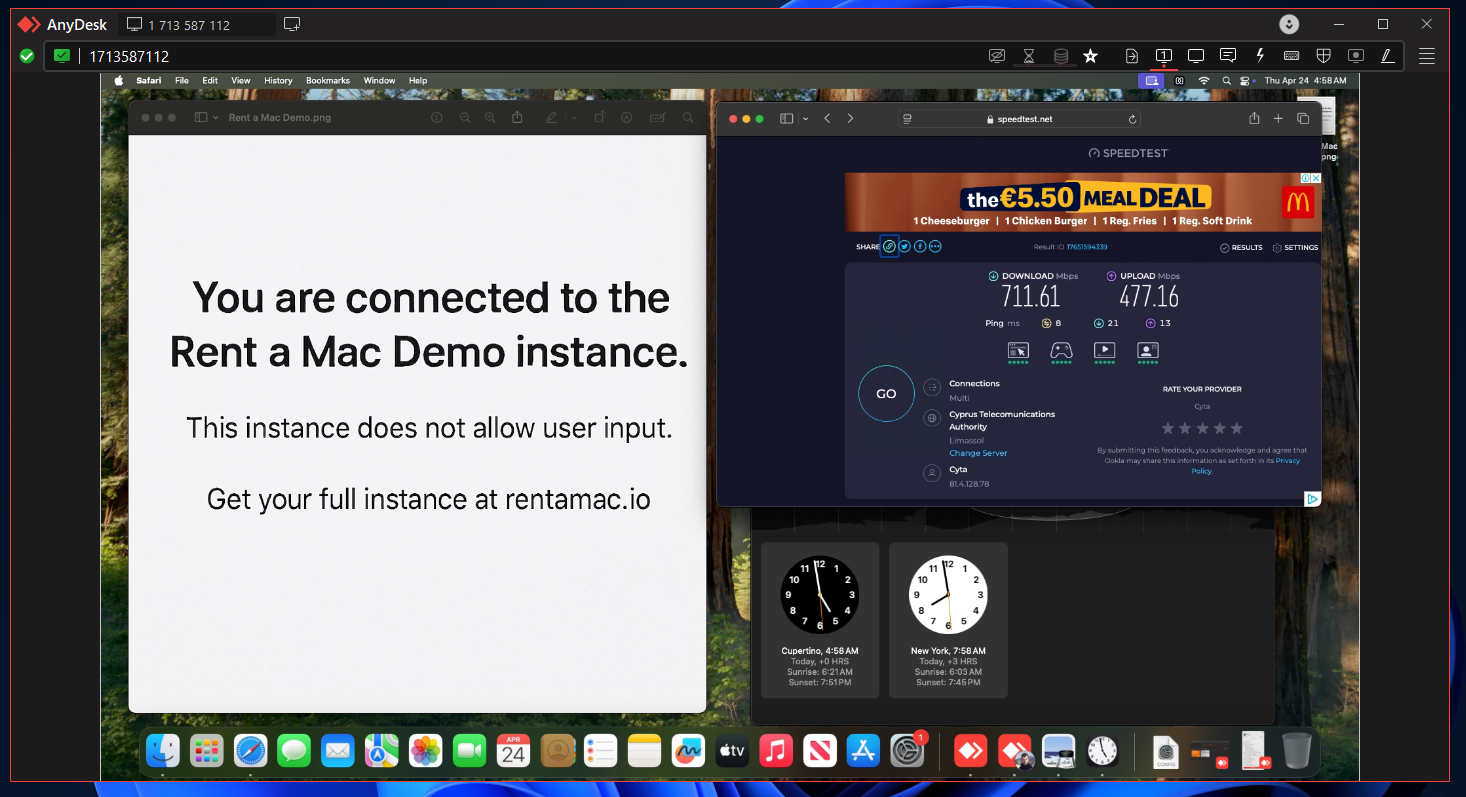The image size is (1466, 797).
Task: Click the New York clock widget
Action: coord(948,620)
